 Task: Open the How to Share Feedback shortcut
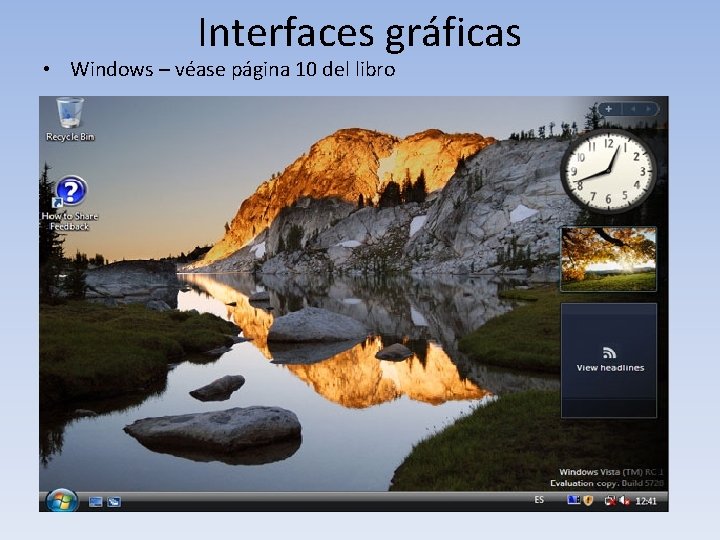(71, 191)
